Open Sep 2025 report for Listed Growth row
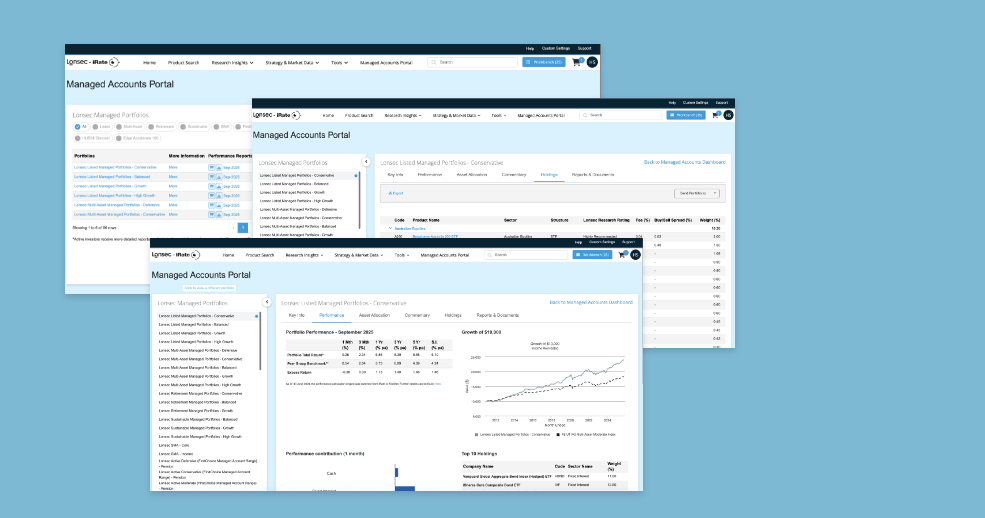Viewport: 985px width, 518px height. [x=231, y=186]
